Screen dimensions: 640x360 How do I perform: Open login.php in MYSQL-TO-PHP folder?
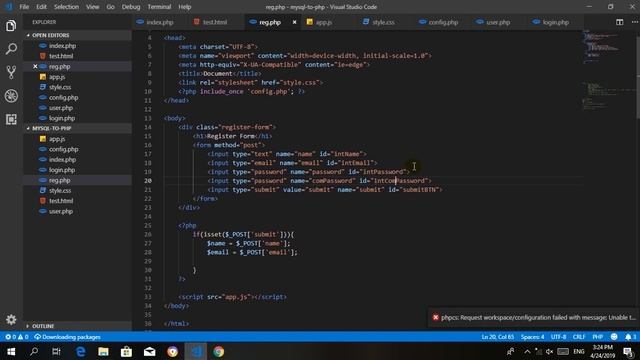pos(78,170)
